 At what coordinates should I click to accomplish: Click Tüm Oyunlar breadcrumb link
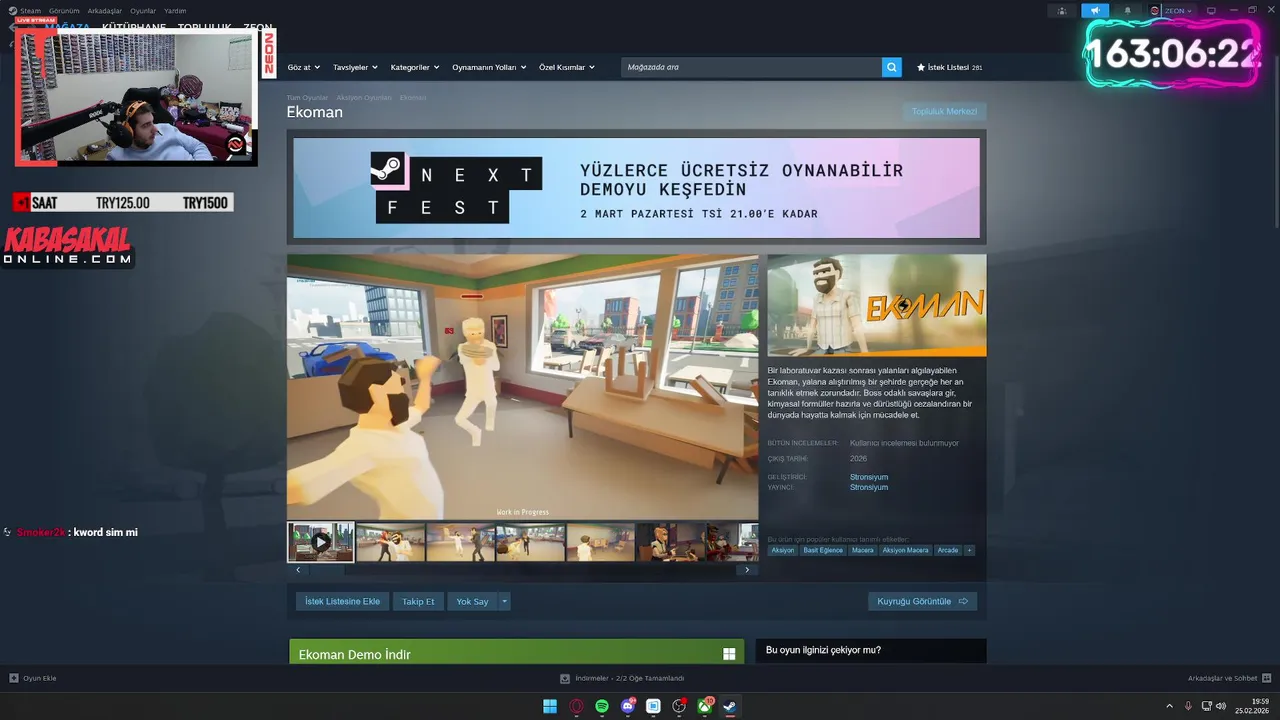[x=307, y=98]
